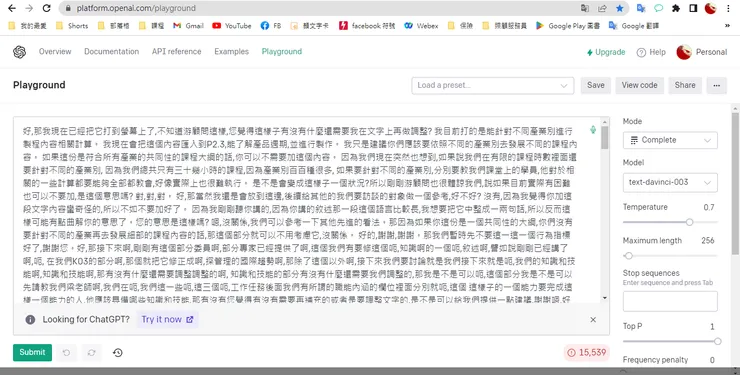
Task: Open the Overview tab
Action: [x=55, y=51]
